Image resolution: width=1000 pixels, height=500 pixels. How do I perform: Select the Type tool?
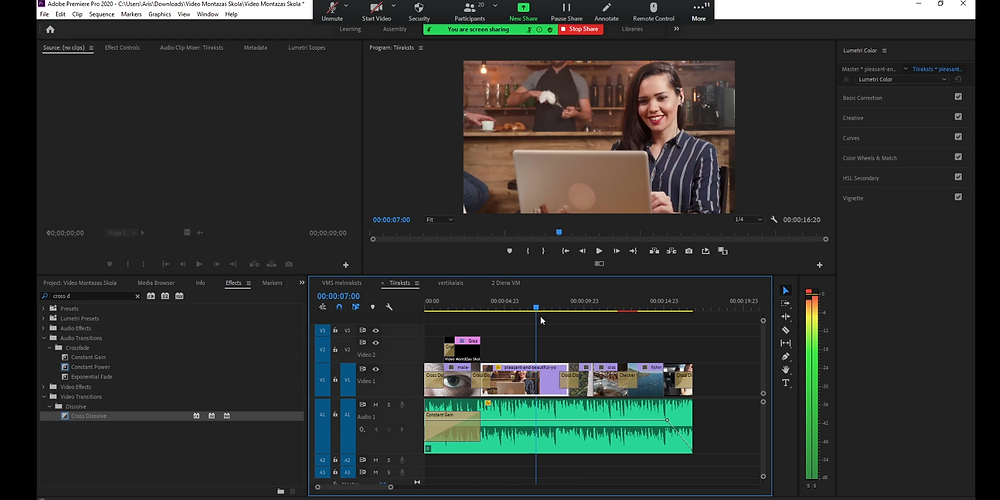point(786,383)
